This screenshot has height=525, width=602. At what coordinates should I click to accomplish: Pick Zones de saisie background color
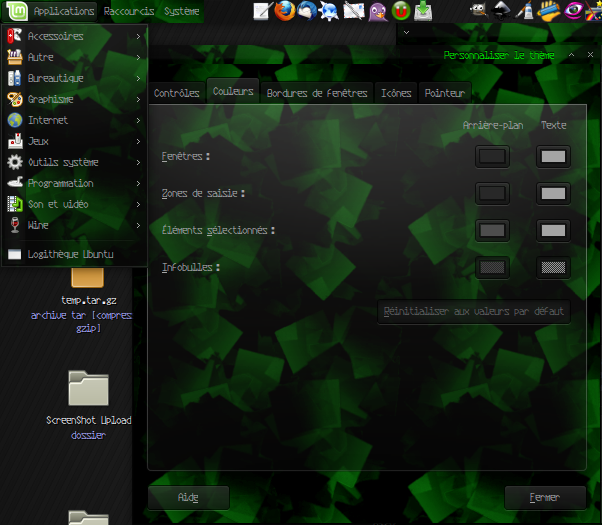[x=492, y=194]
